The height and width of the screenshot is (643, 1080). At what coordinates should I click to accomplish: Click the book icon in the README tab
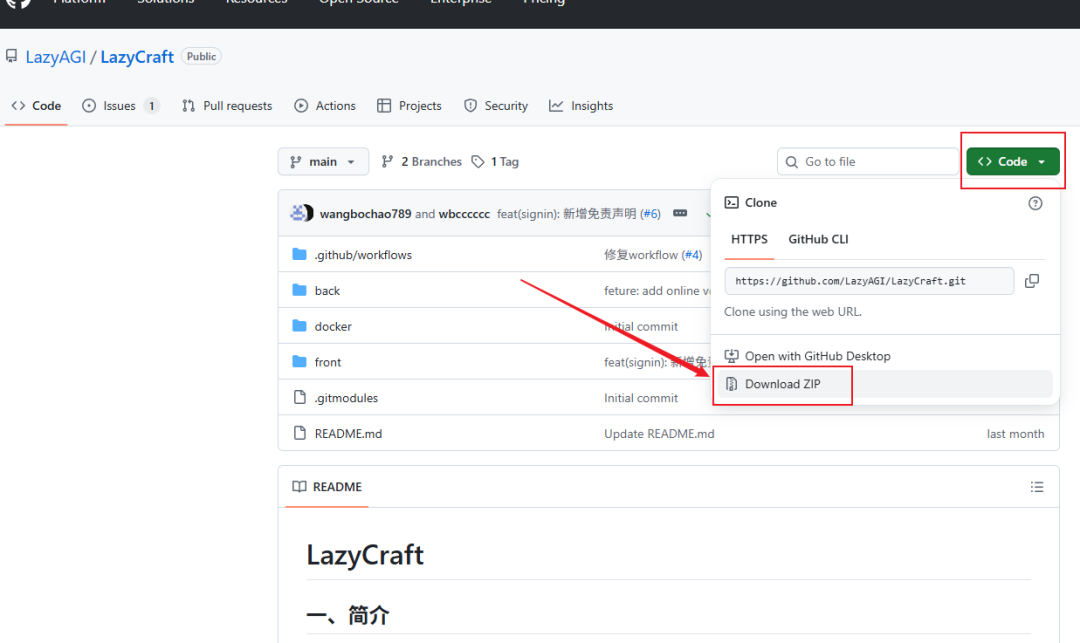click(299, 487)
